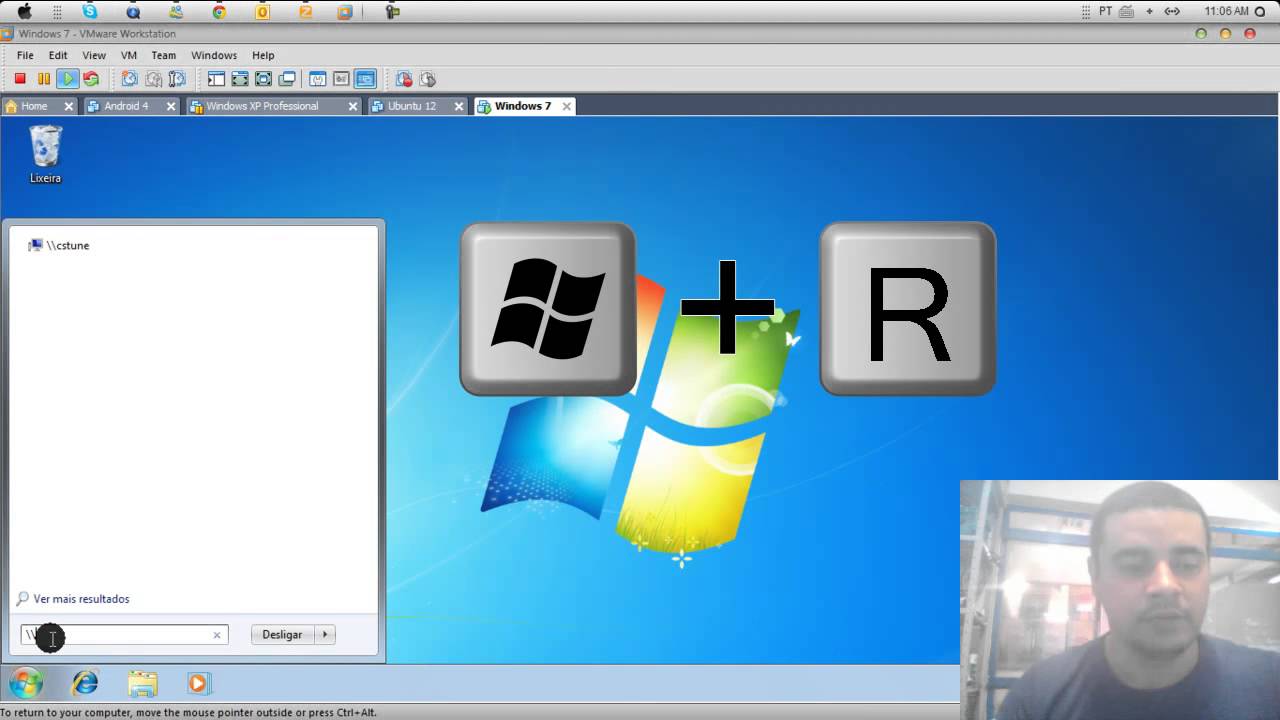
Task: Click the Skype icon in the top bar
Action: point(90,11)
